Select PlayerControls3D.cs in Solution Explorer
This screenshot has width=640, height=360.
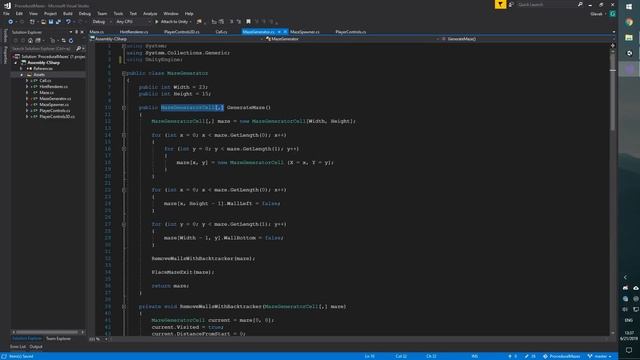click(x=57, y=117)
